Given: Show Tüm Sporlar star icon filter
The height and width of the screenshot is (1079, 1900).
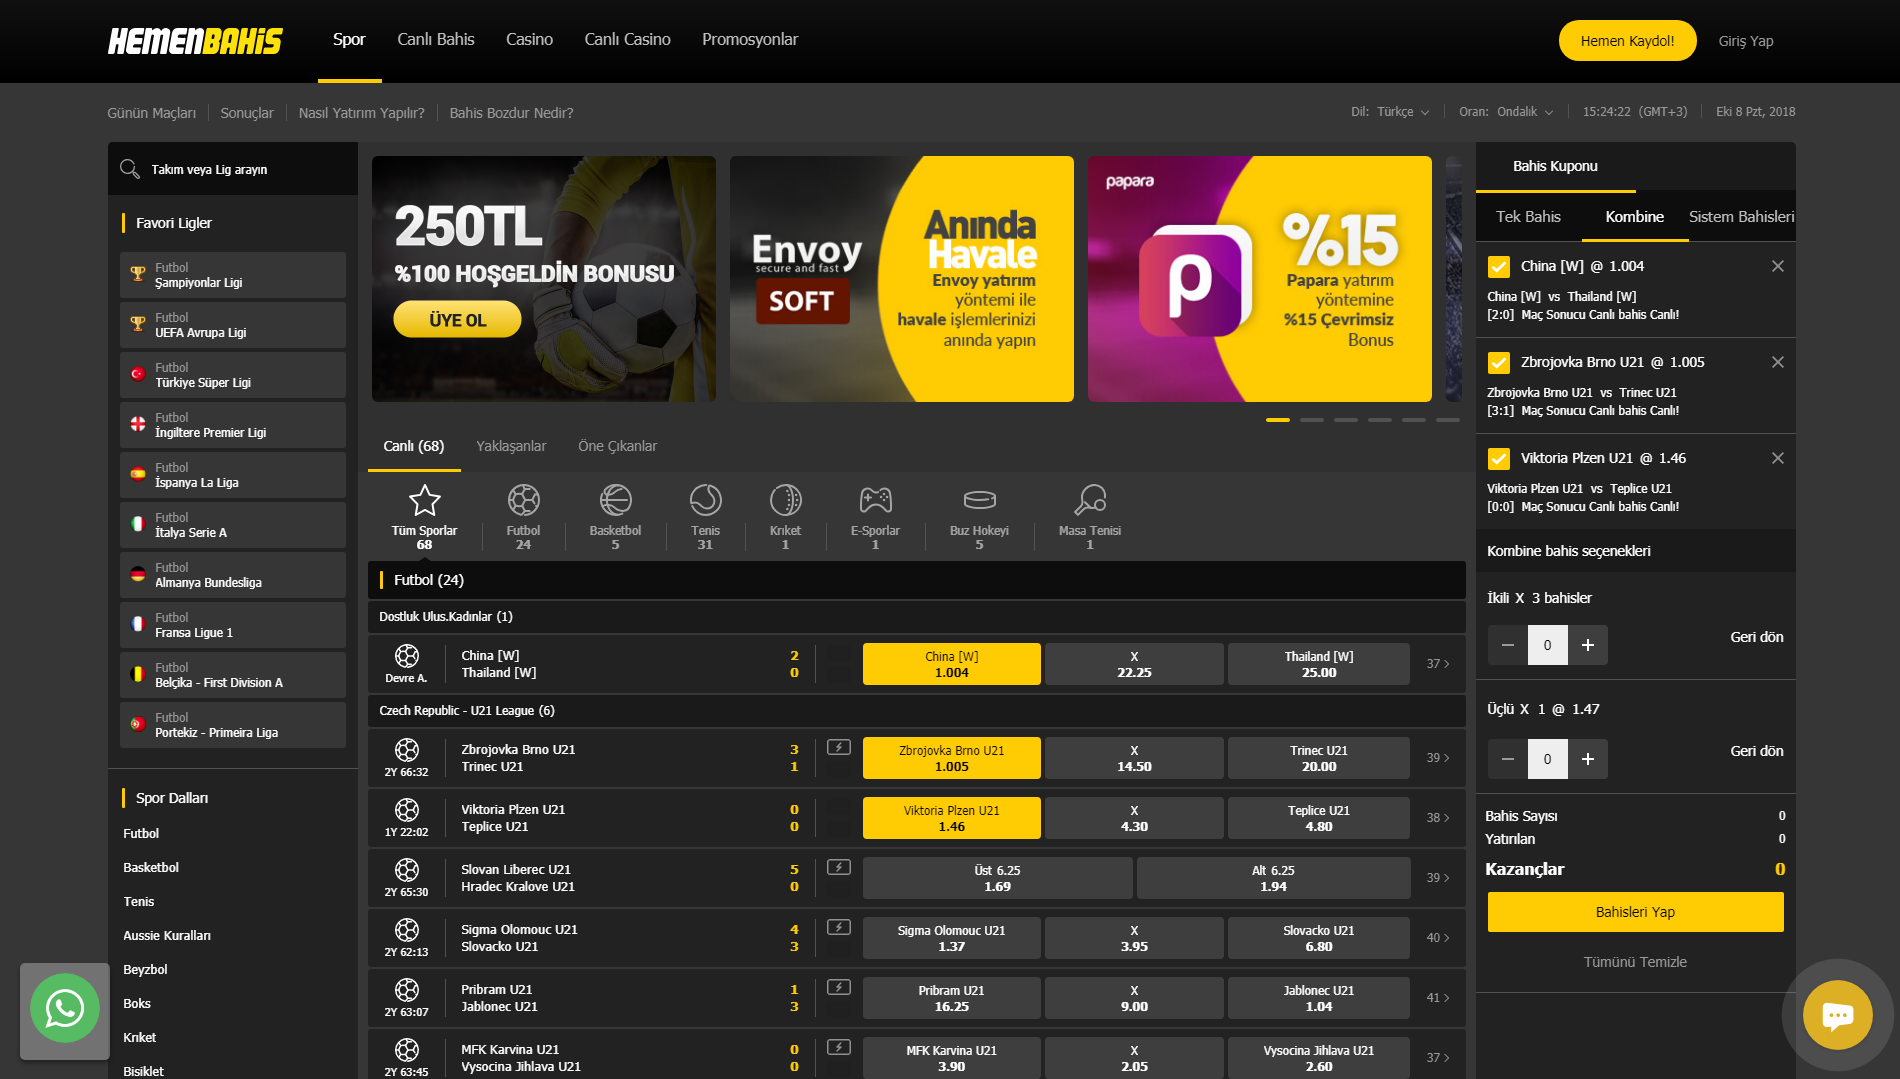Looking at the screenshot, I should tap(424, 500).
